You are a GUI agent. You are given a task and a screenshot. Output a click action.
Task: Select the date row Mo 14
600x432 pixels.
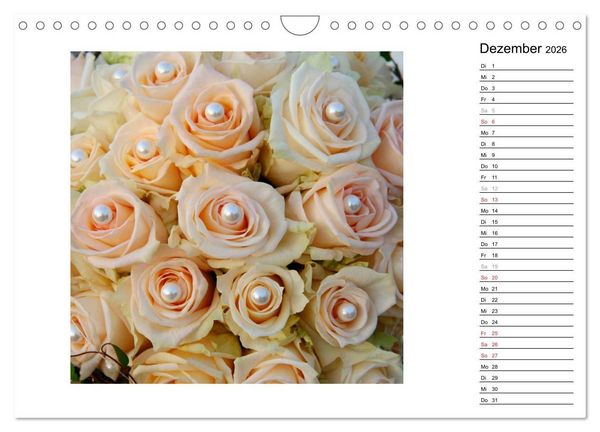pyautogui.click(x=527, y=210)
